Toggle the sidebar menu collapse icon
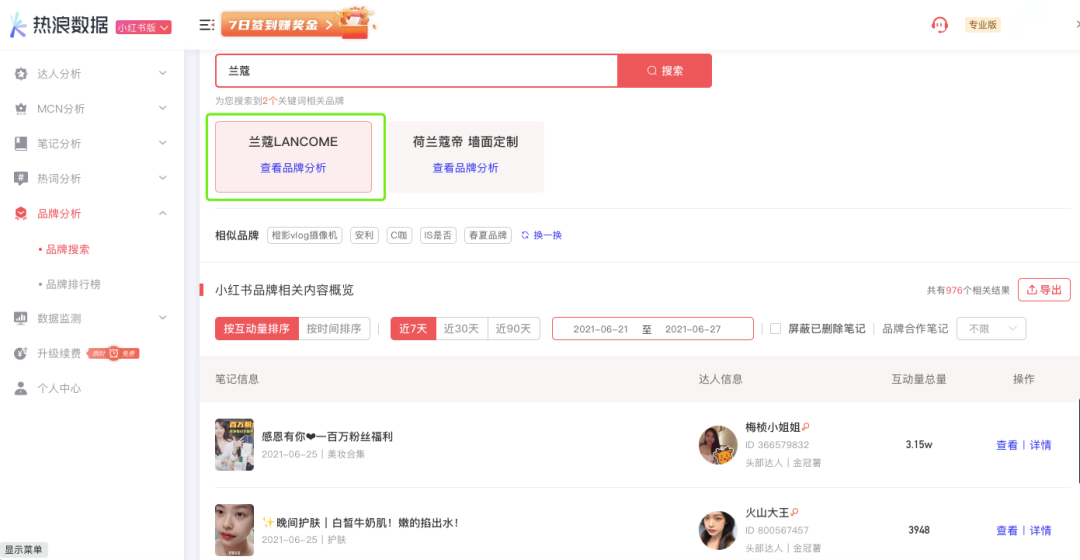This screenshot has height=560, width=1080. [x=206, y=25]
